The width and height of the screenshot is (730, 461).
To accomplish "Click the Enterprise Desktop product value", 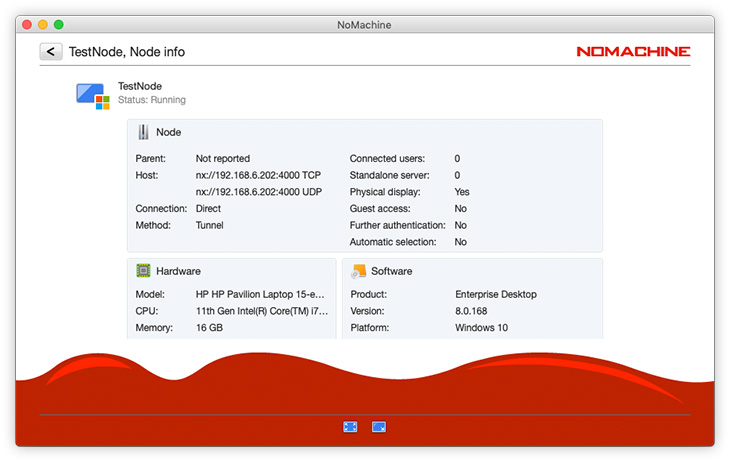I will pyautogui.click(x=495, y=294).
